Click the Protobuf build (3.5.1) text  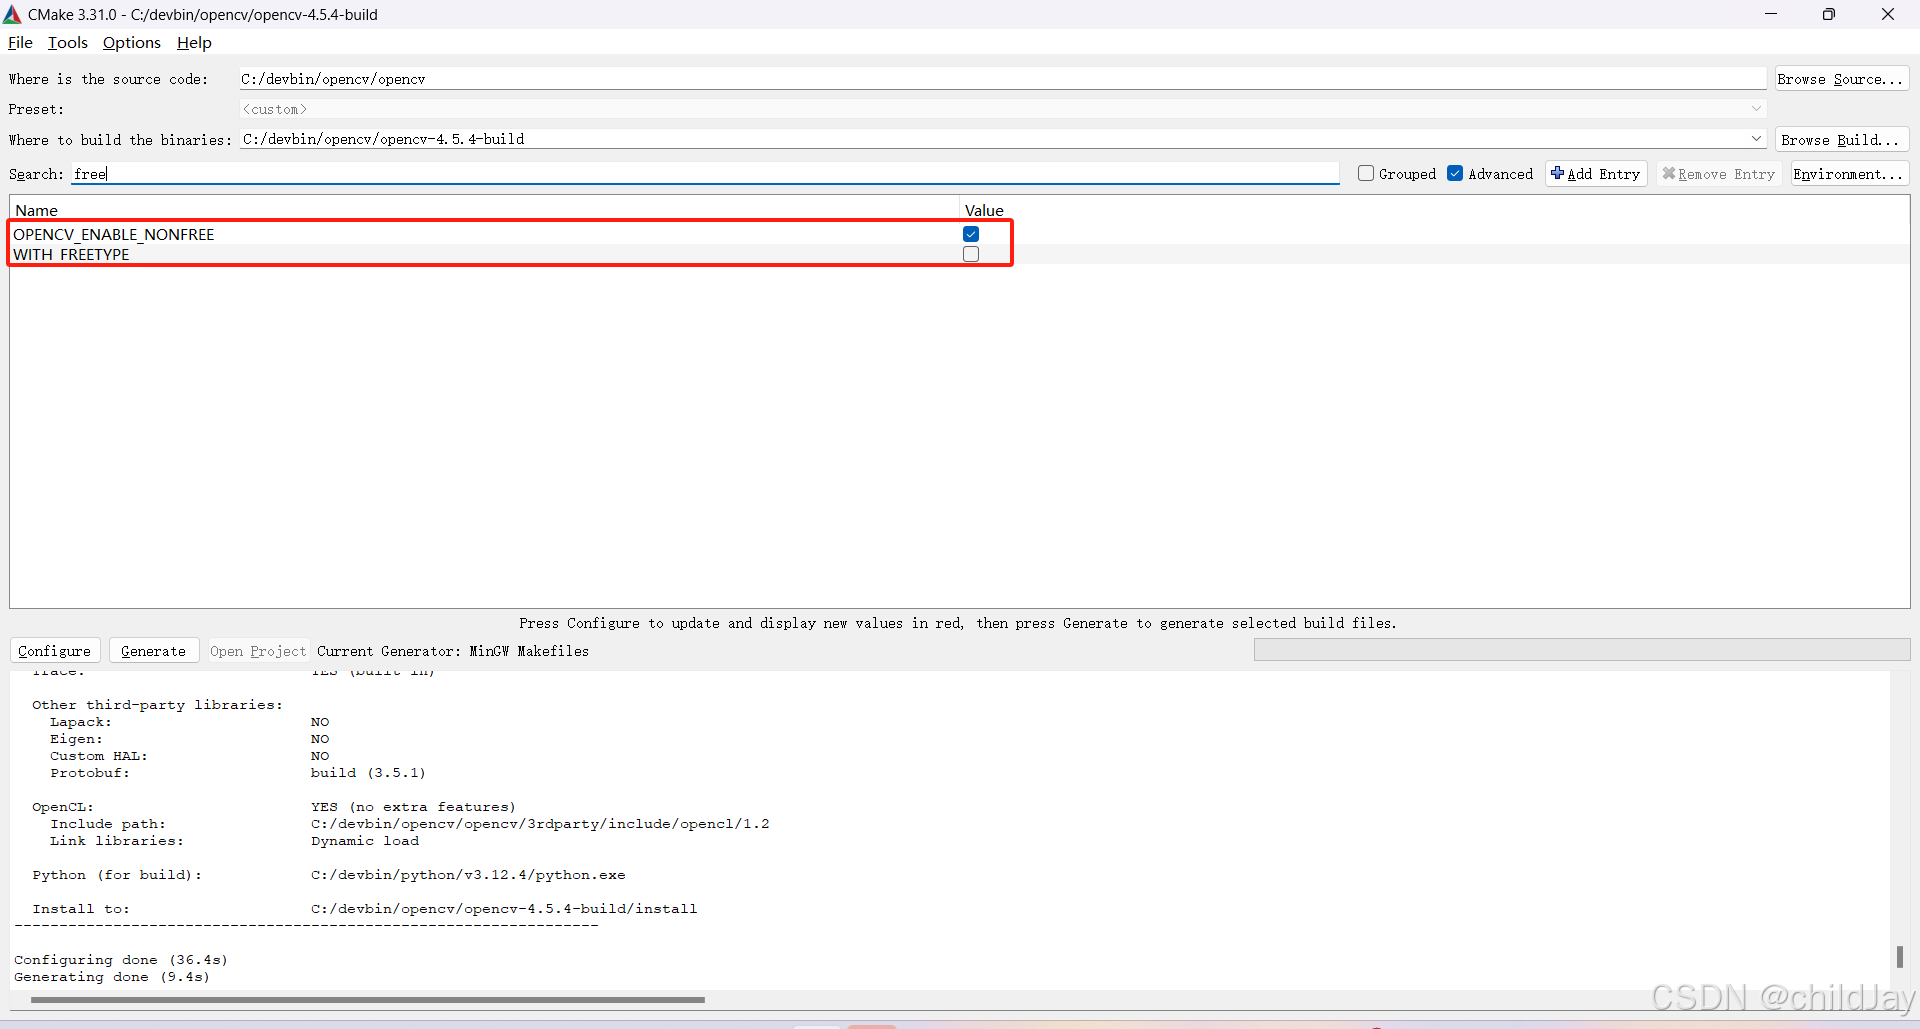coord(368,773)
